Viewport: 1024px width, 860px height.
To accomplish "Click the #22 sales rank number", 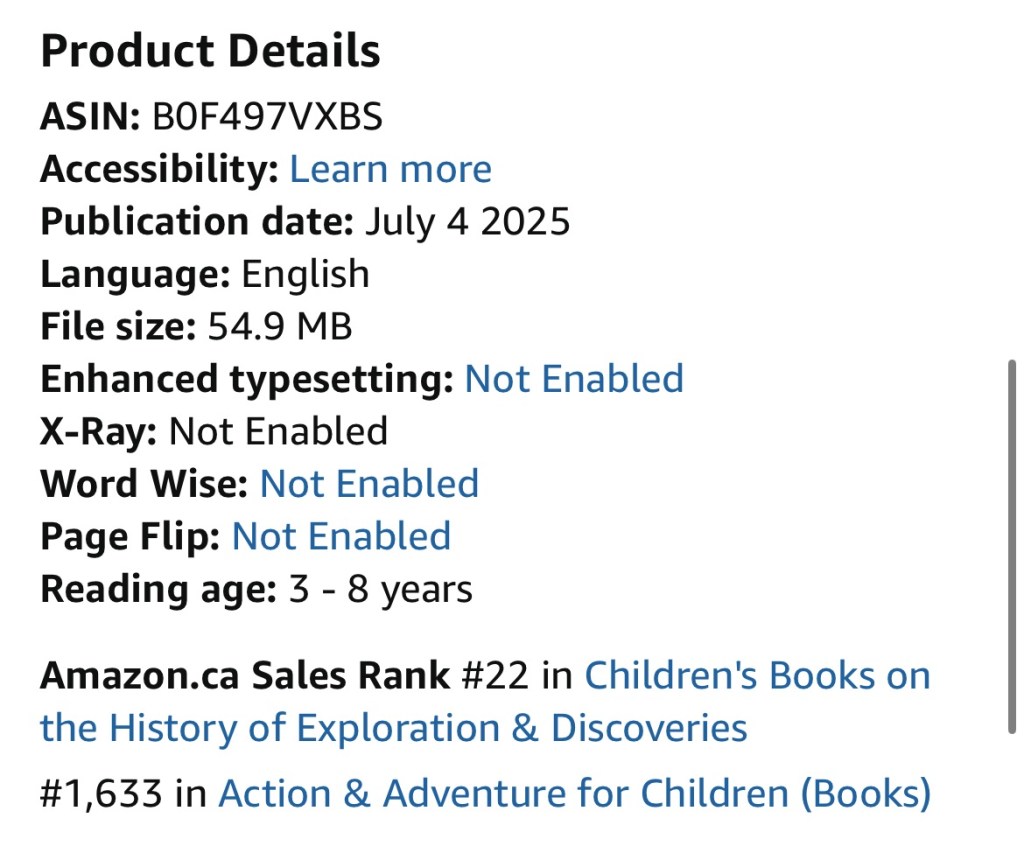I will tap(495, 676).
